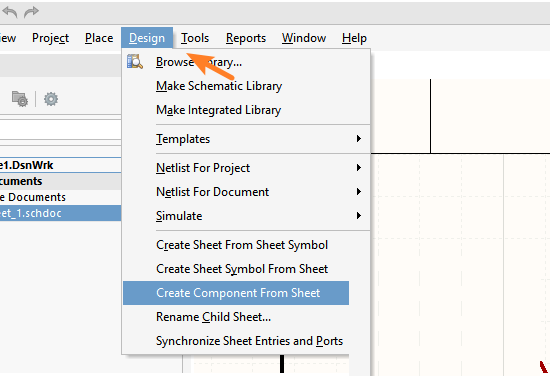Open the settings gear icon in panel

51,99
